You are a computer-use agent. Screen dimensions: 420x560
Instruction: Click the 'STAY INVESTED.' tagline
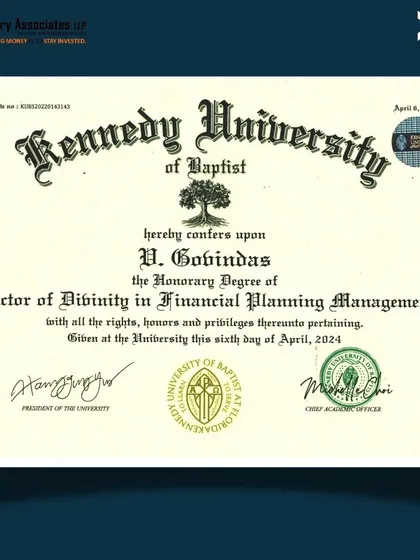65,41
